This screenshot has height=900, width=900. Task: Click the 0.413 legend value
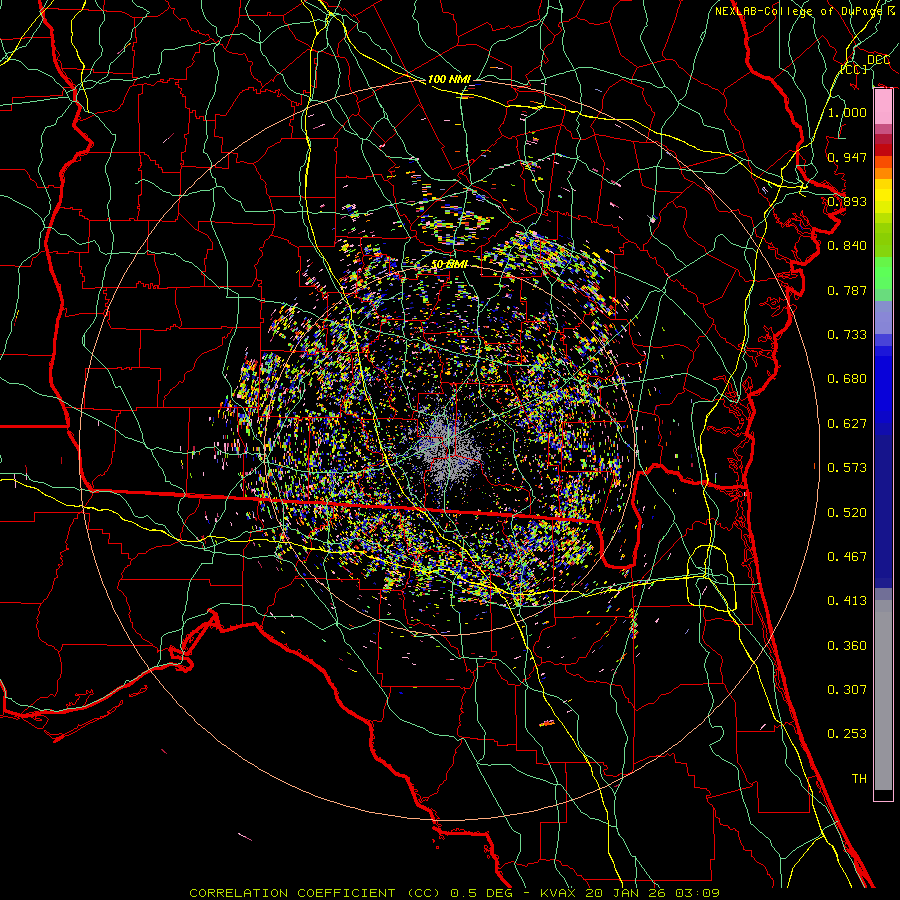click(847, 601)
